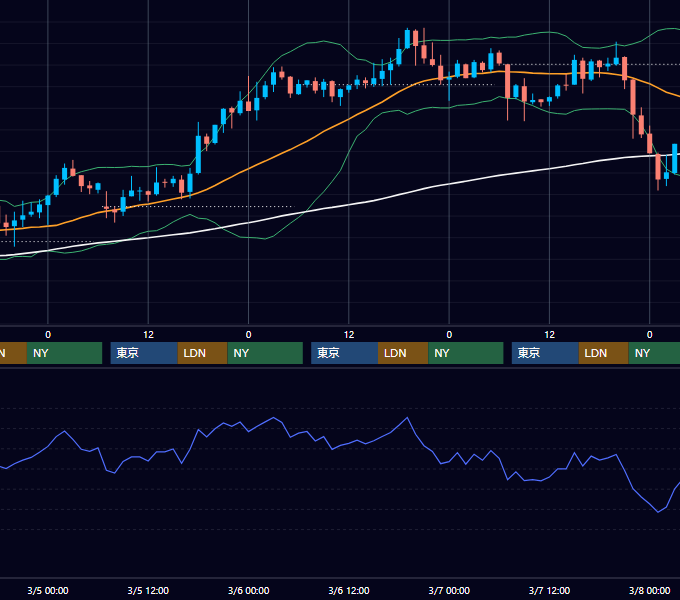Select the LDN session block on 3/6

403,353
